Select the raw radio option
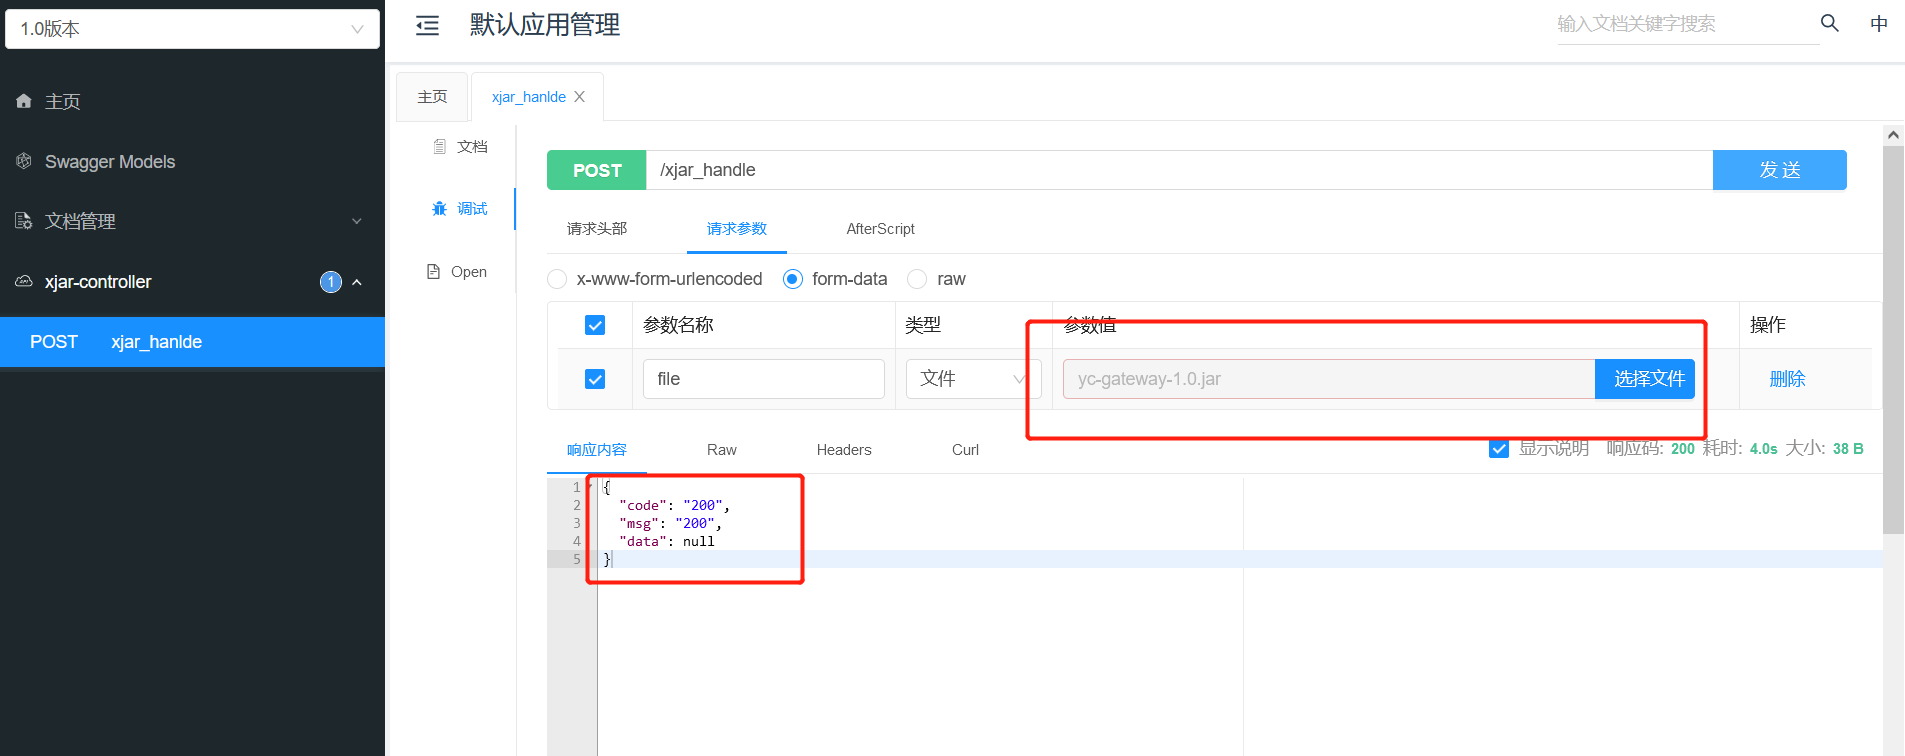The height and width of the screenshot is (756, 1905). (x=917, y=279)
